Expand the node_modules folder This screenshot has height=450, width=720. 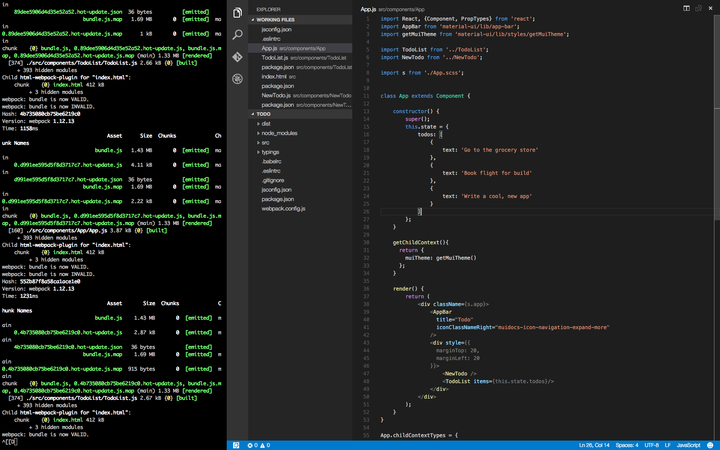point(279,133)
